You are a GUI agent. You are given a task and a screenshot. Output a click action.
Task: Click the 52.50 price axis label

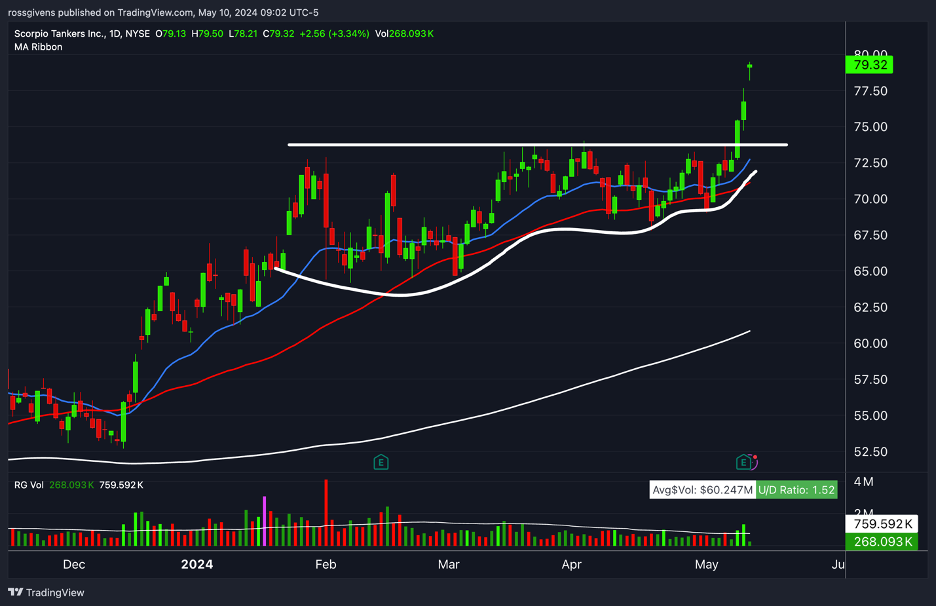coord(870,452)
